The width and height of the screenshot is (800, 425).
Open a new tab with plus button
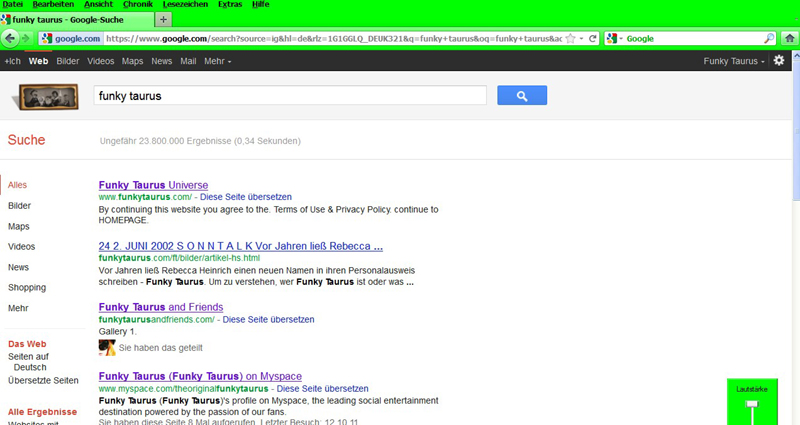pyautogui.click(x=164, y=19)
